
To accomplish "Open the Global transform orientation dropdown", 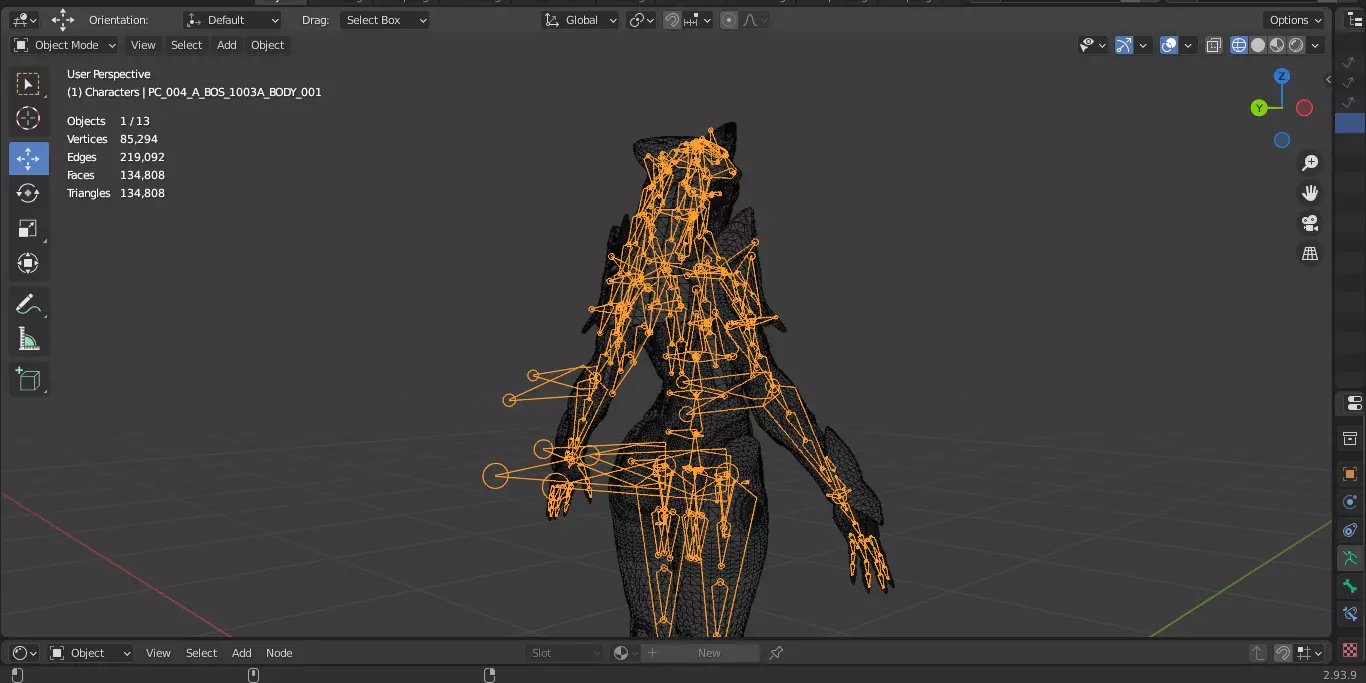I will (580, 20).
